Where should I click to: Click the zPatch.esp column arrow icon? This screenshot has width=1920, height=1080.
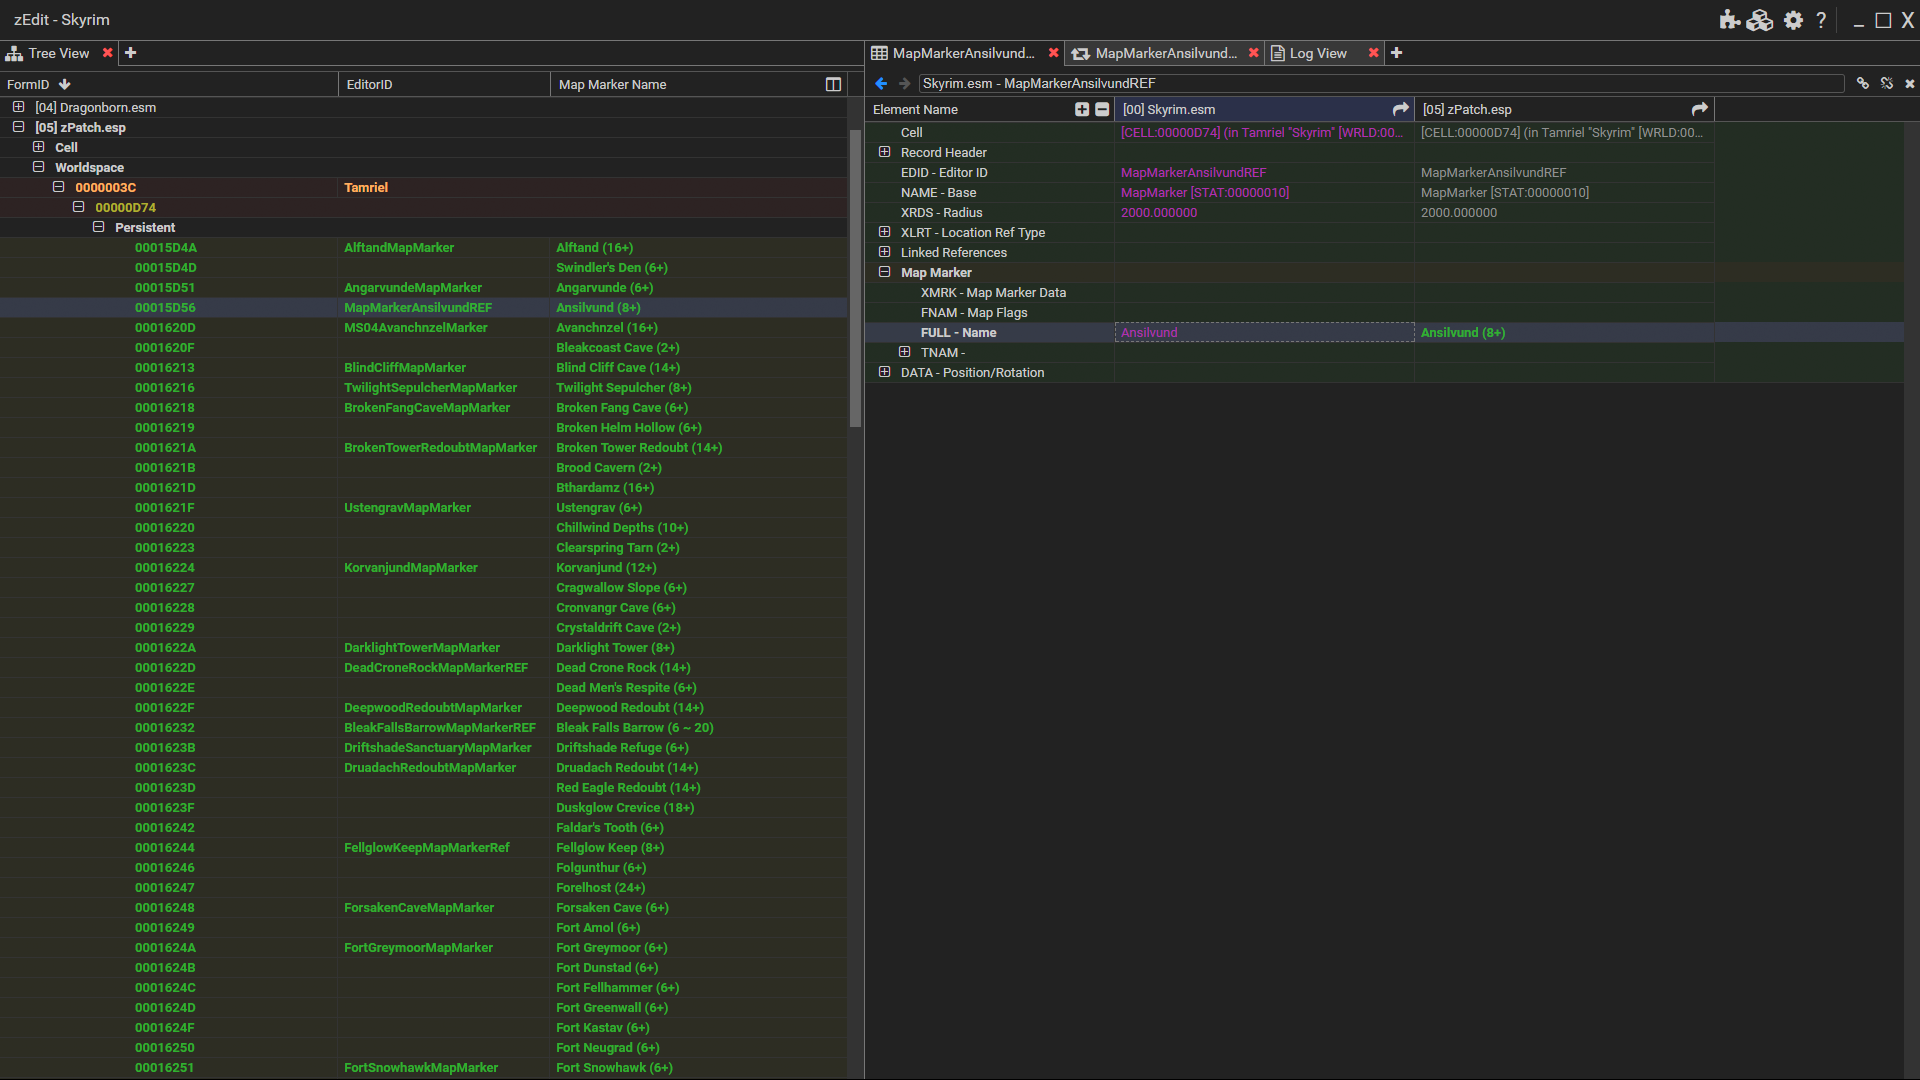[x=1699, y=109]
